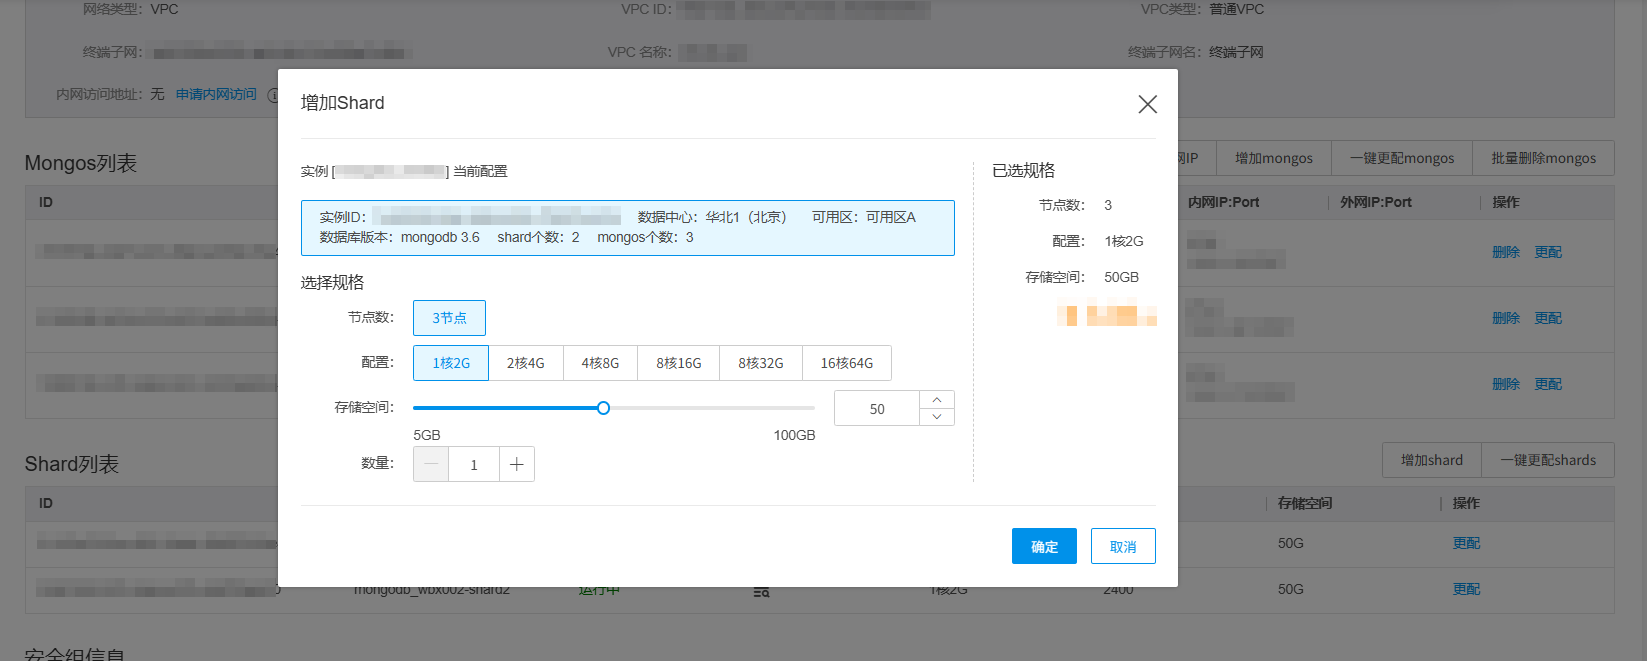Click the 批量删除mongos button
This screenshot has height=661, width=1647.
coord(1543,158)
